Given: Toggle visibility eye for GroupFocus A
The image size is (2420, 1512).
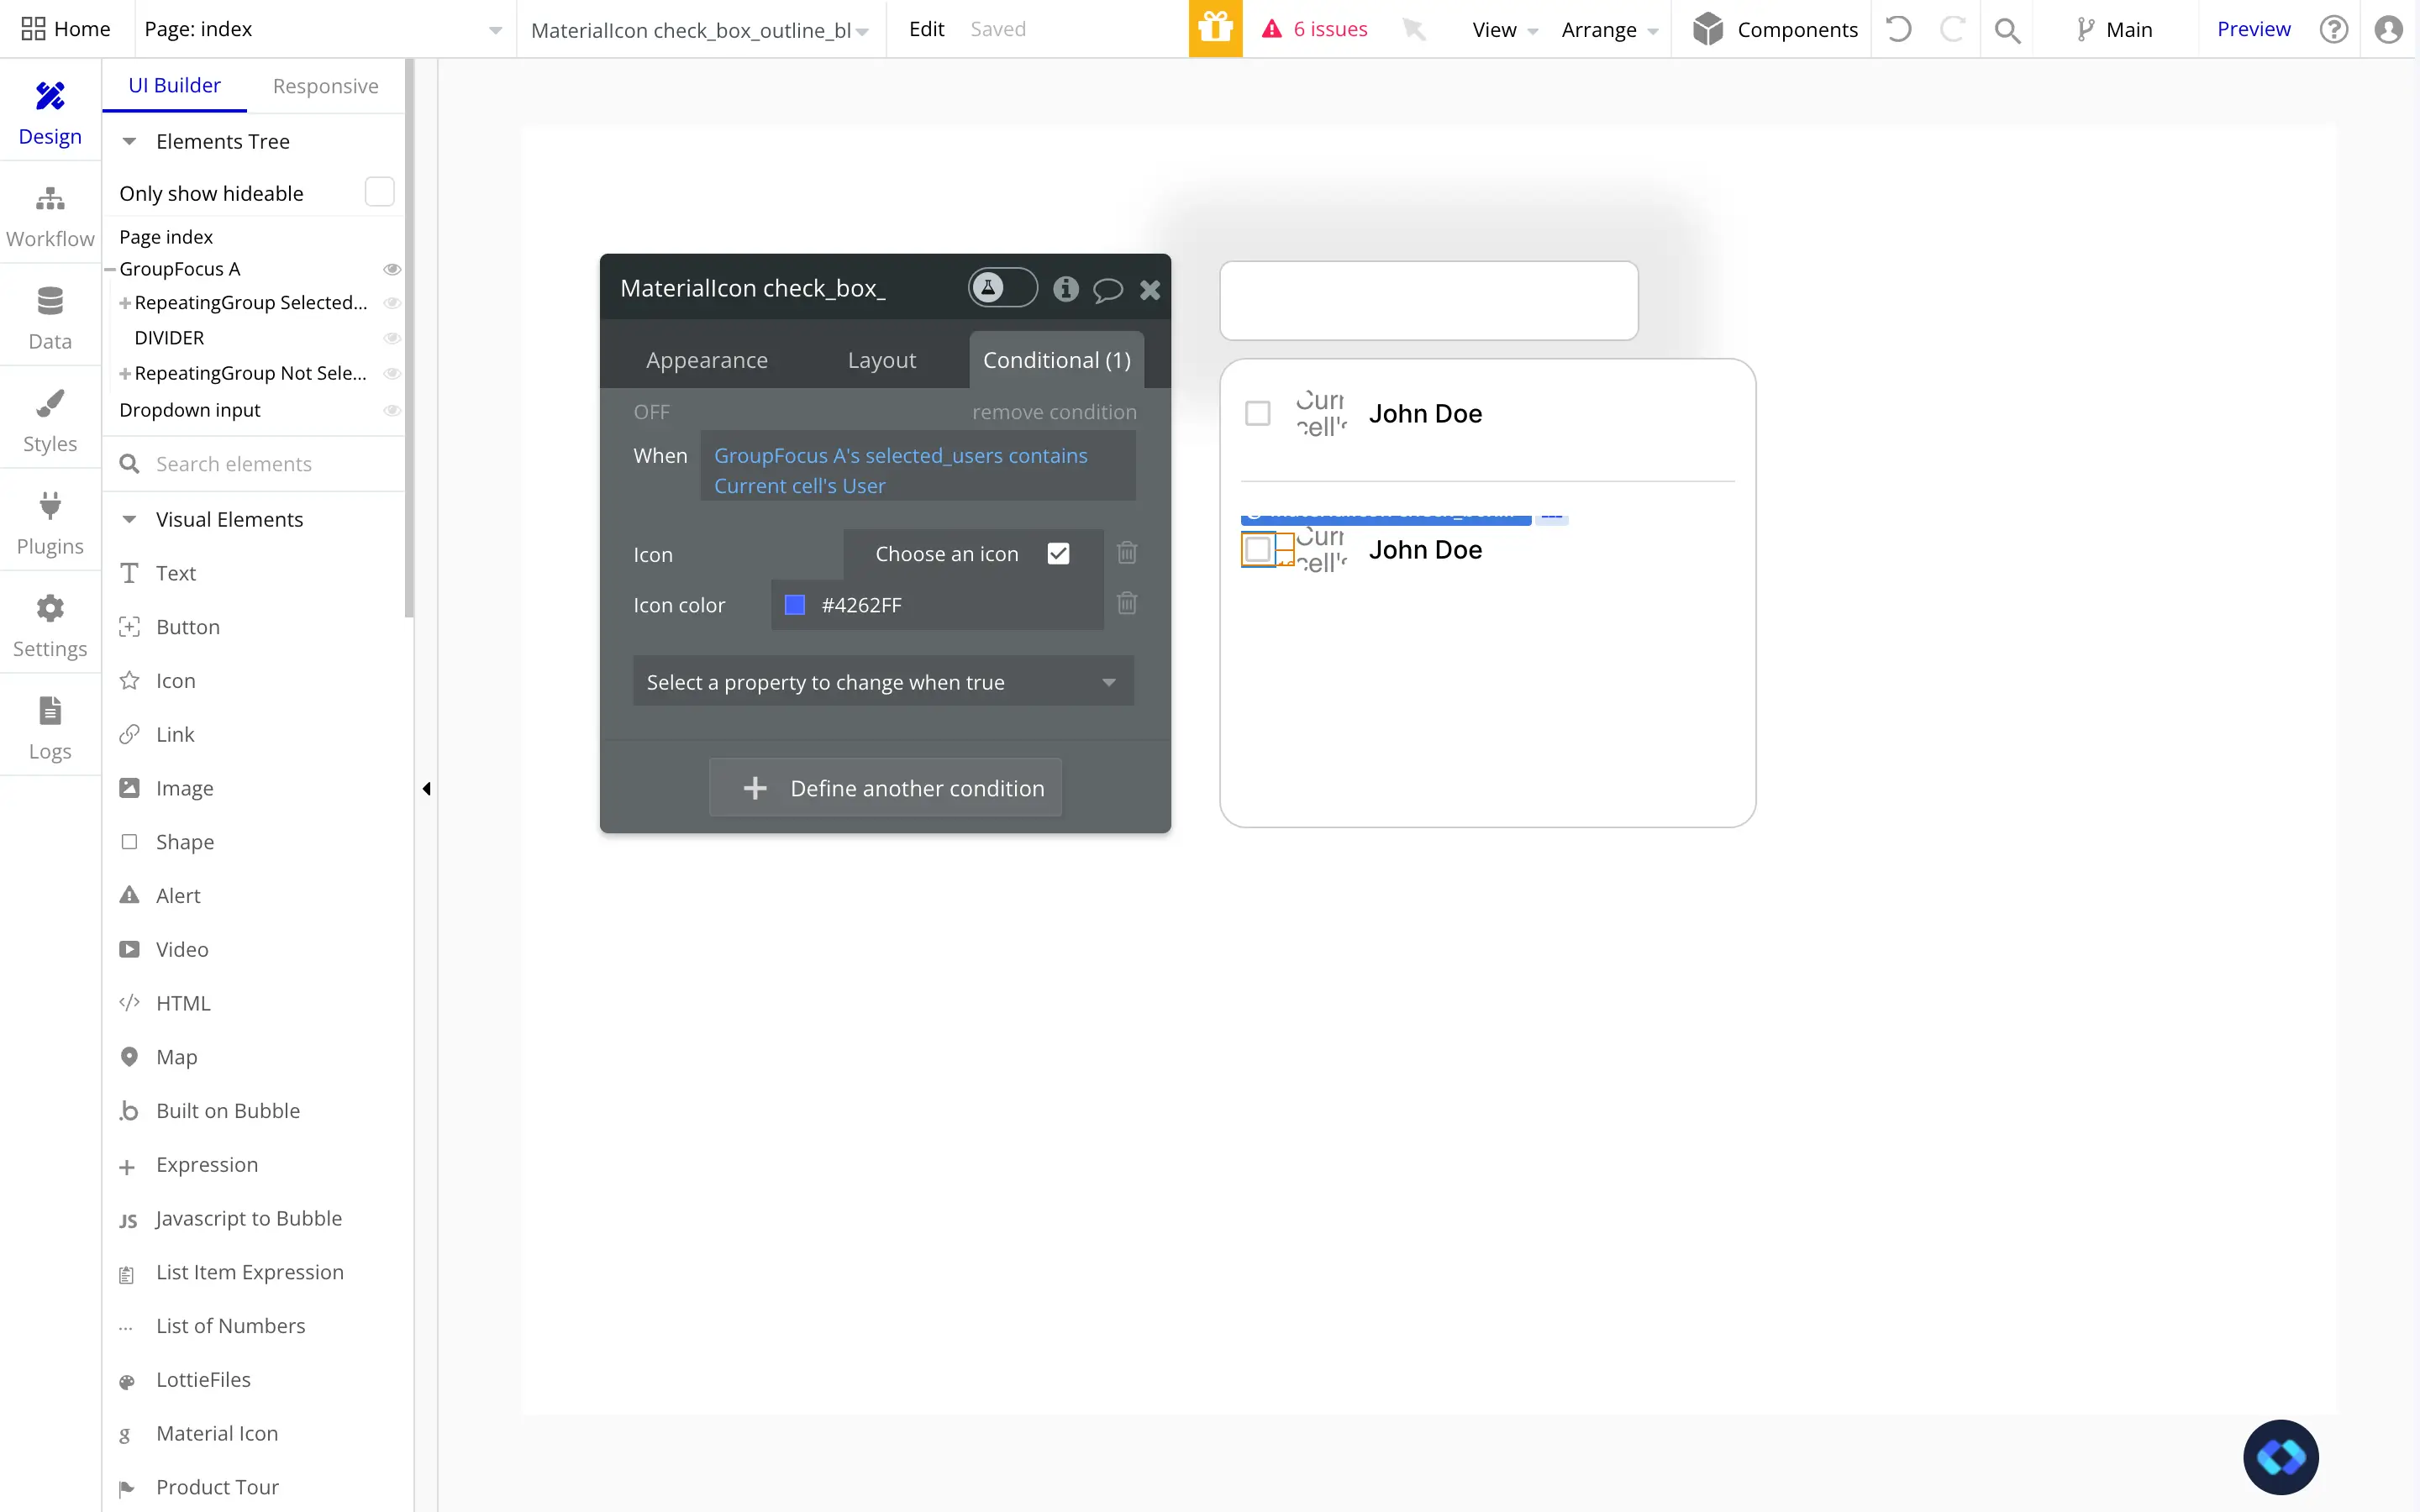Looking at the screenshot, I should click(x=392, y=269).
